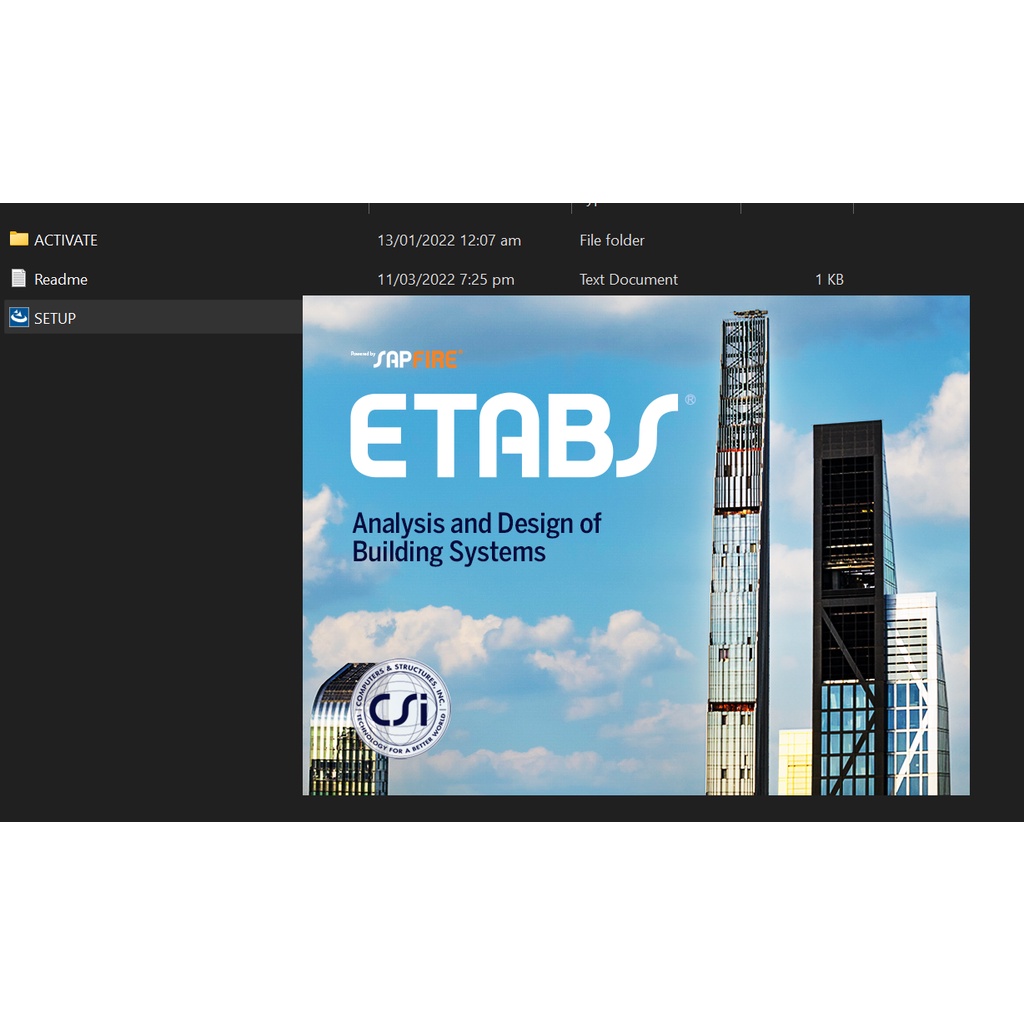Image resolution: width=1024 pixels, height=1024 pixels.
Task: Click the CSI round seal logo
Action: click(399, 709)
